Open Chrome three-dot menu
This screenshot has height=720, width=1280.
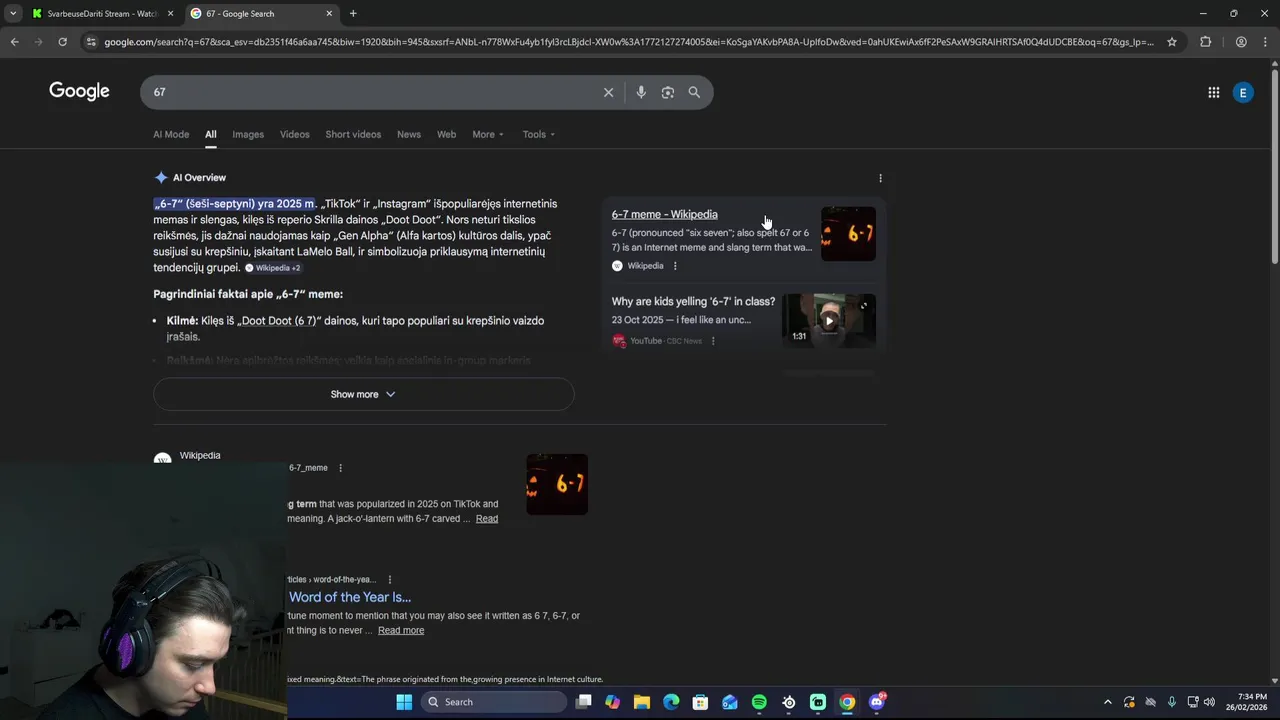click(x=1265, y=42)
